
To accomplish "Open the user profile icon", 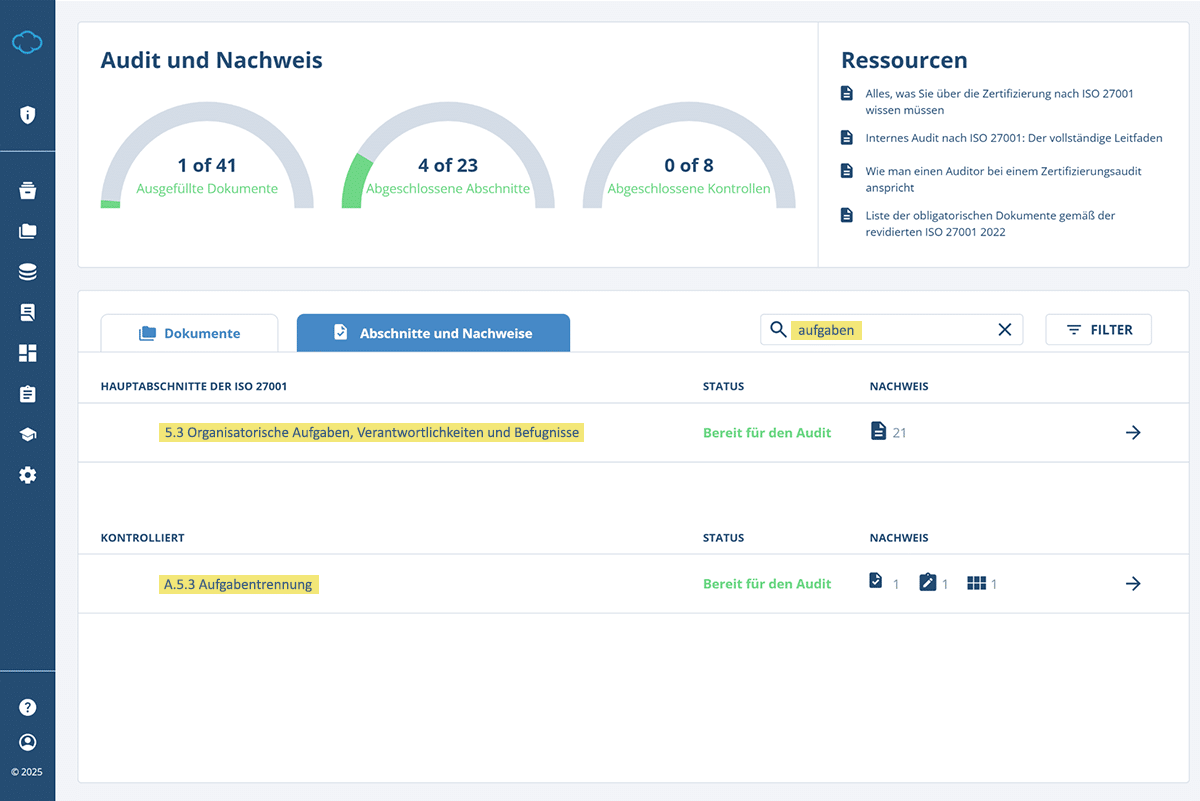I will 27,742.
